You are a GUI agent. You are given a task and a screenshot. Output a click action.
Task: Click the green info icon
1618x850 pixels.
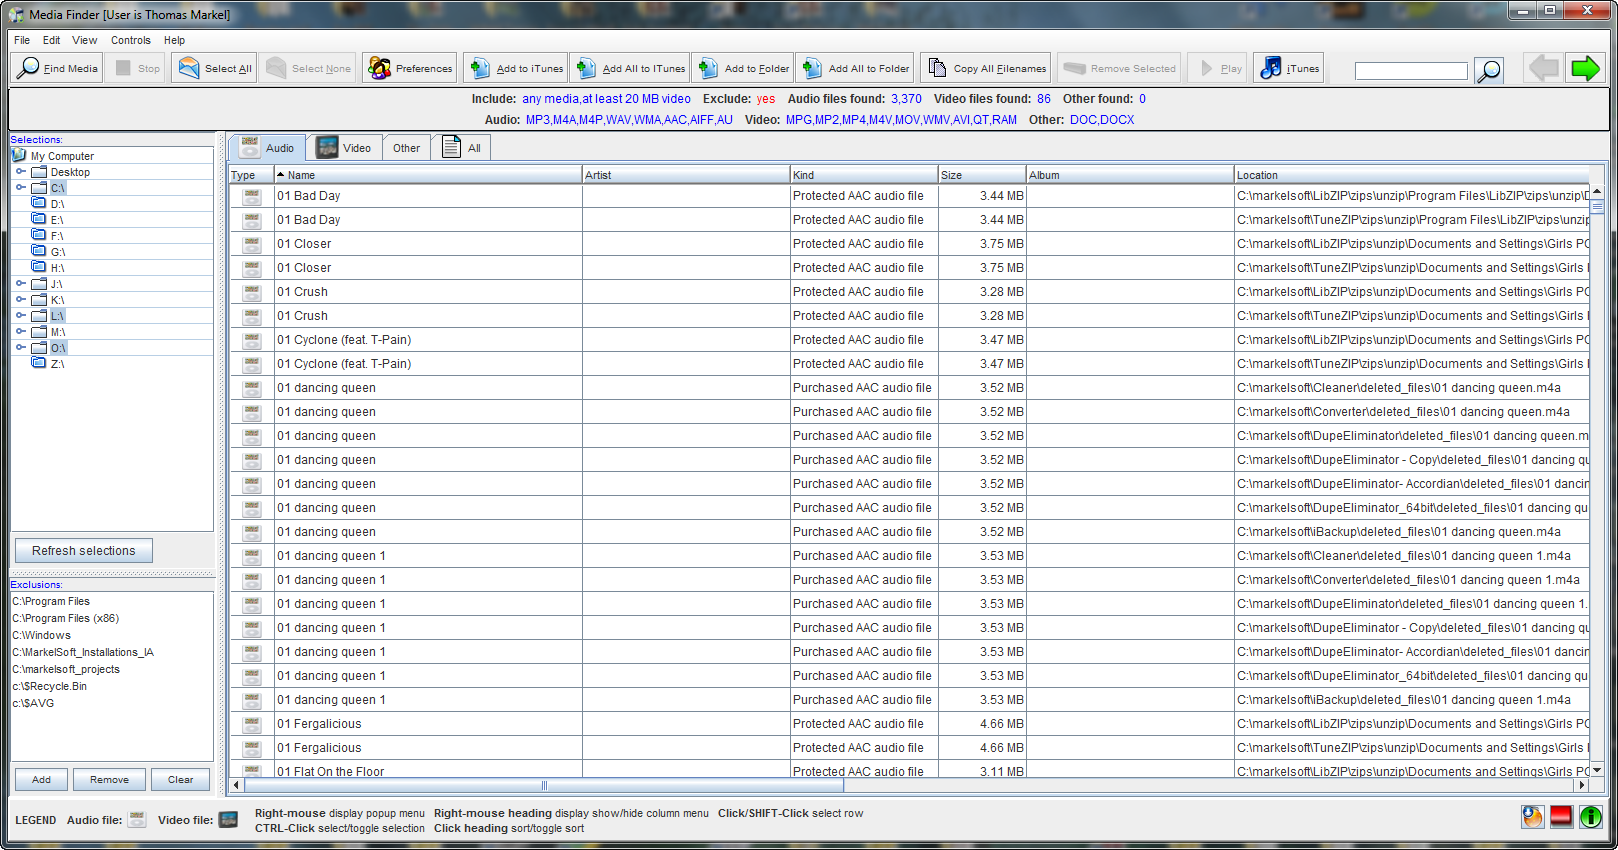tap(1590, 817)
